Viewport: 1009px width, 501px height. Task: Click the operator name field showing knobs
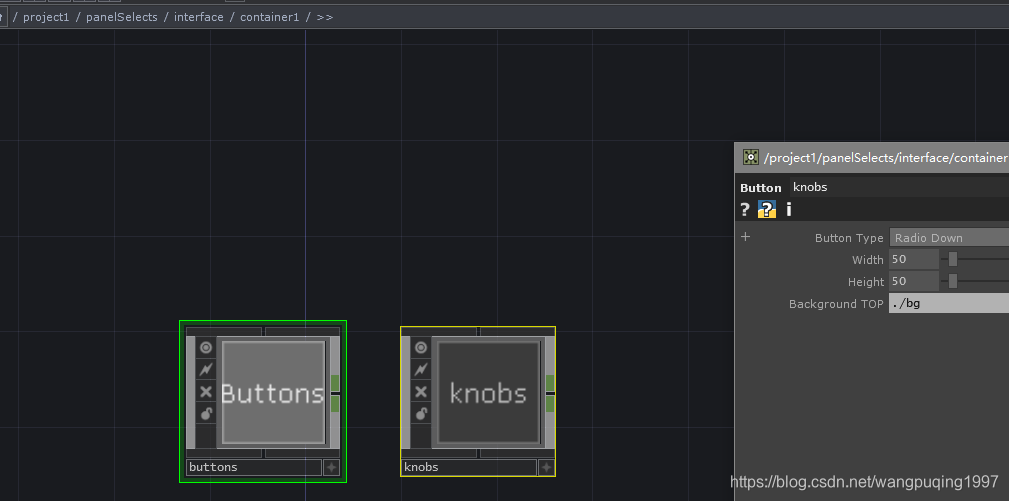point(900,187)
